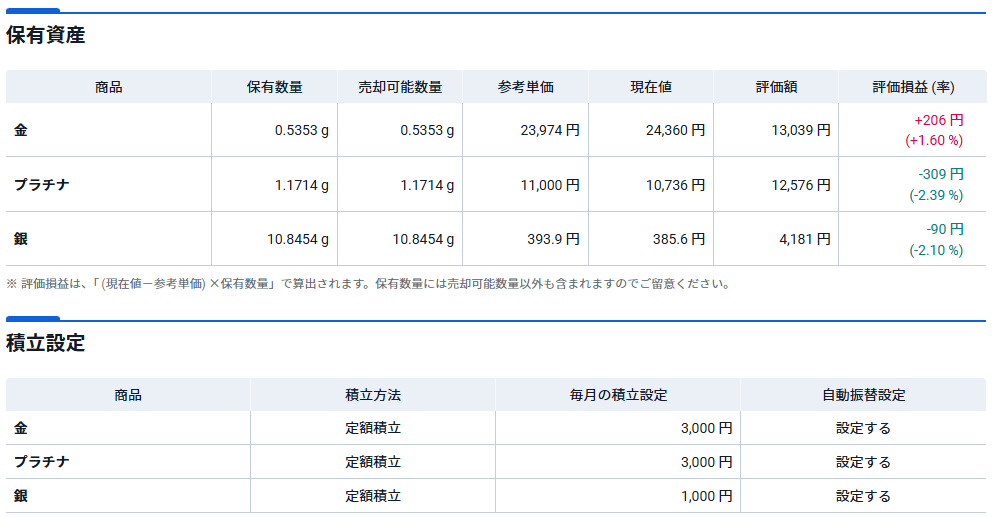1000x517 pixels.
Task: Click the 評価損益 calculation footnote text
Action: click(x=368, y=284)
